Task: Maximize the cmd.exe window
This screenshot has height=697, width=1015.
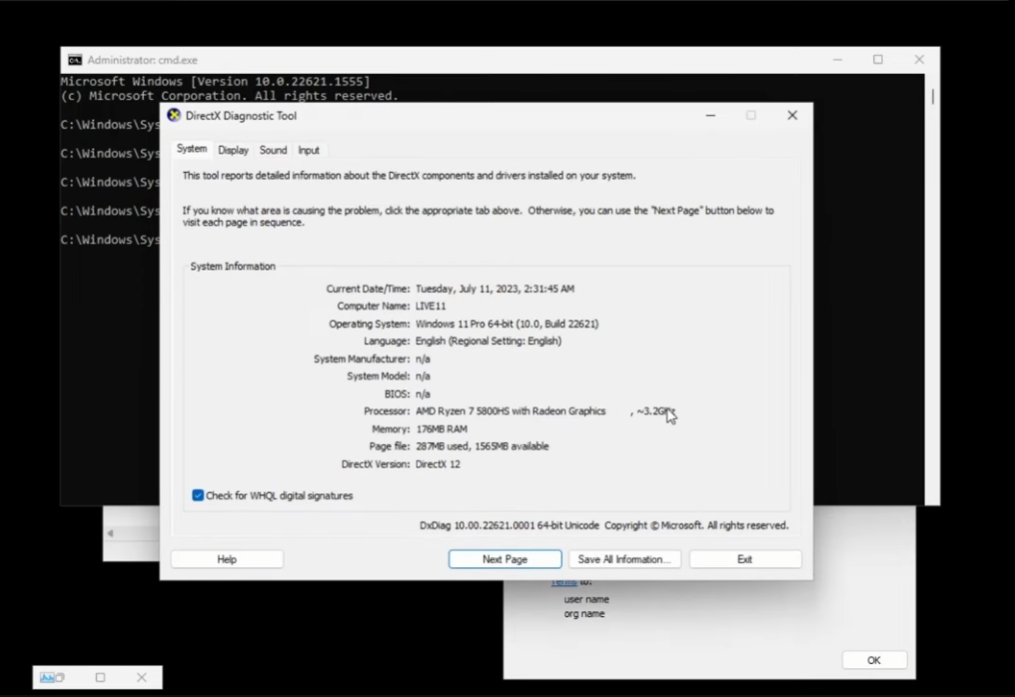Action: click(x=878, y=60)
